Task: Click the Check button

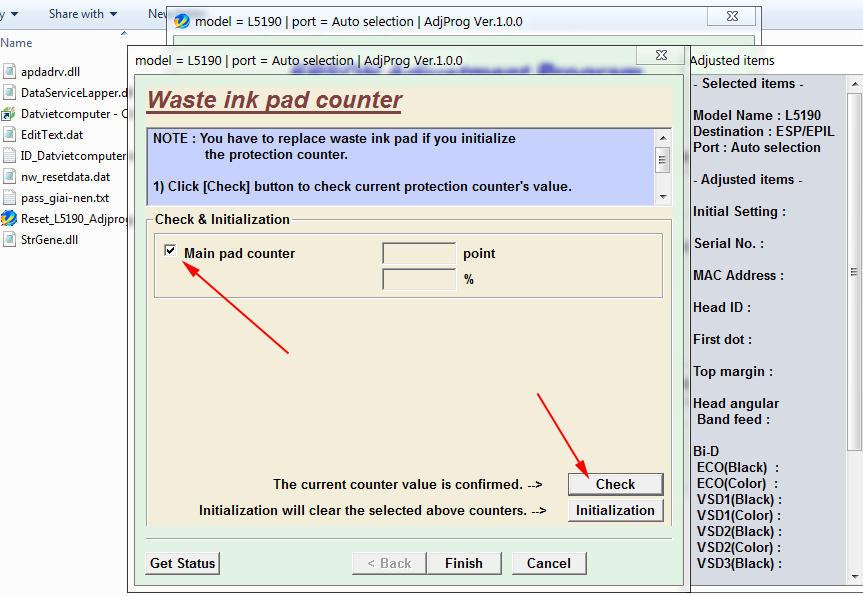Action: coord(615,484)
